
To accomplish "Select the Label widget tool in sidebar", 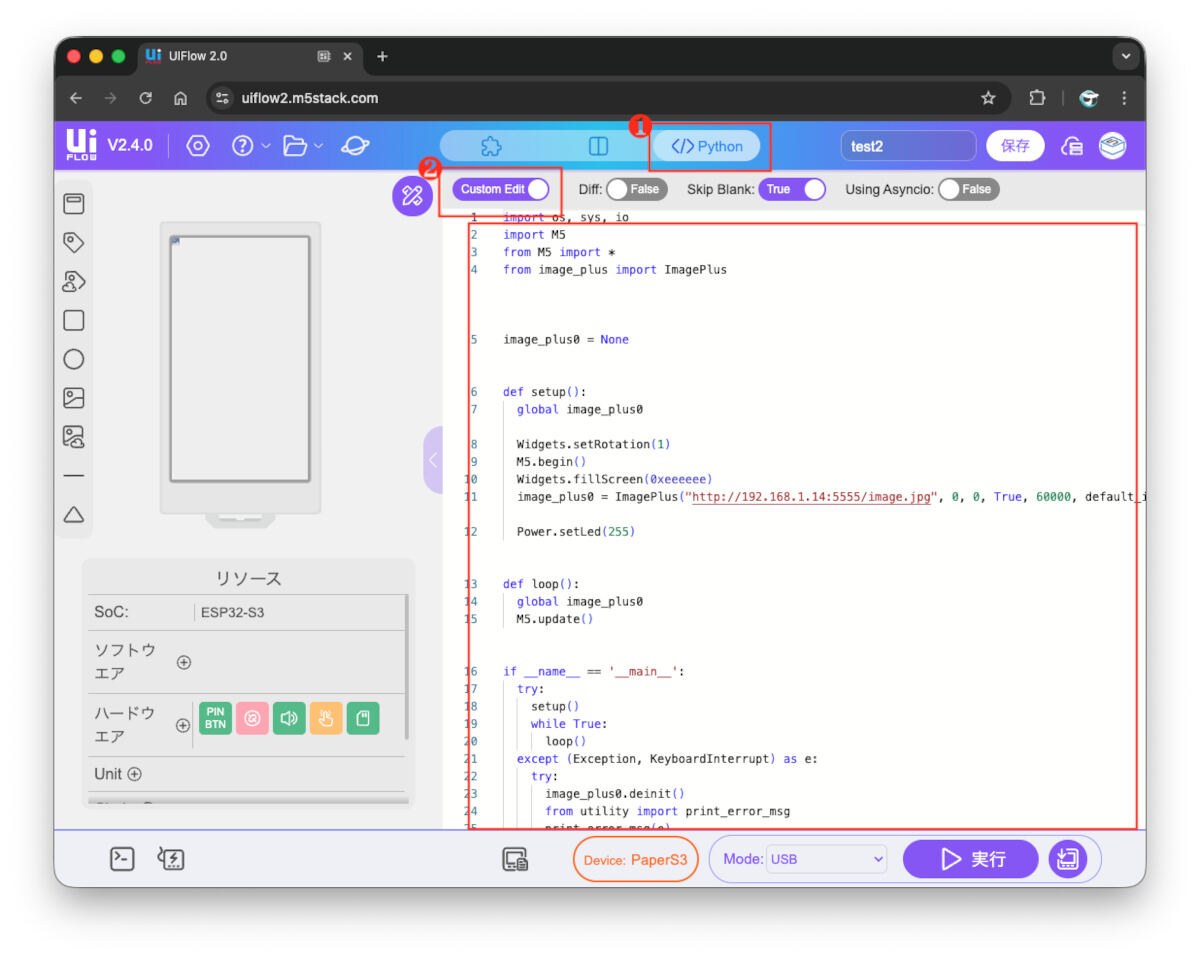I will (73, 242).
